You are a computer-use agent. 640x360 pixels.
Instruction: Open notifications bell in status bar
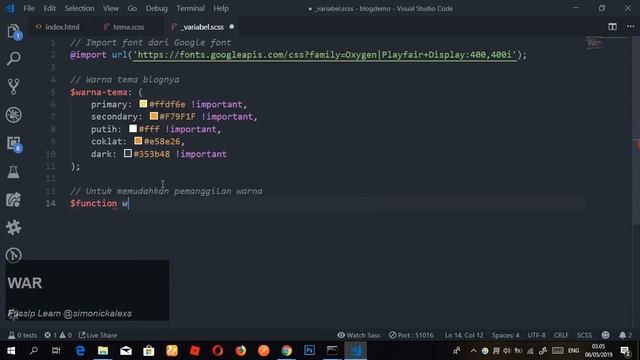[x=625, y=335]
